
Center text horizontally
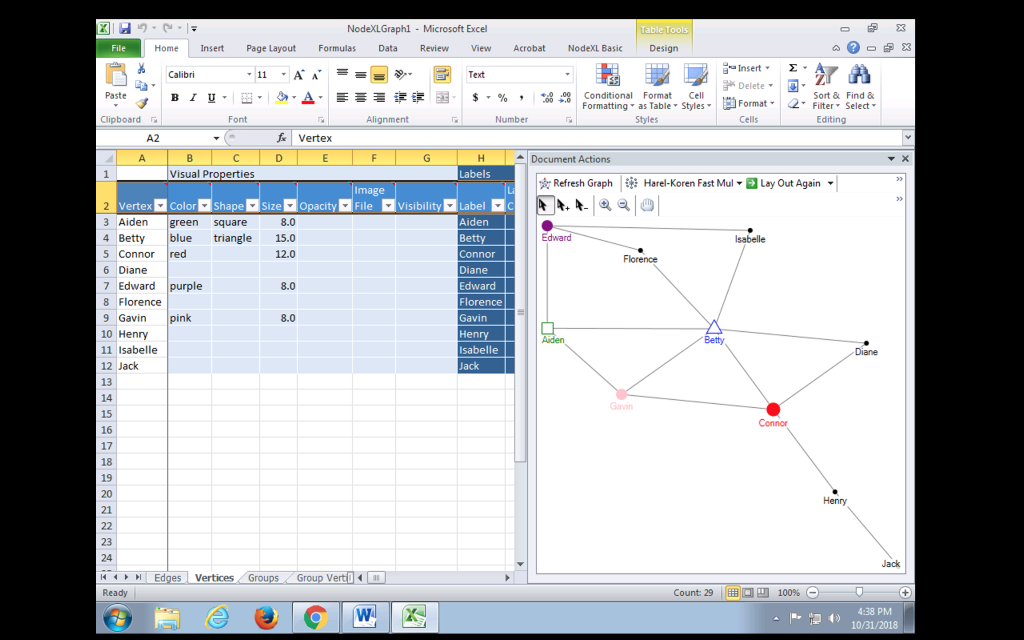pyautogui.click(x=360, y=98)
